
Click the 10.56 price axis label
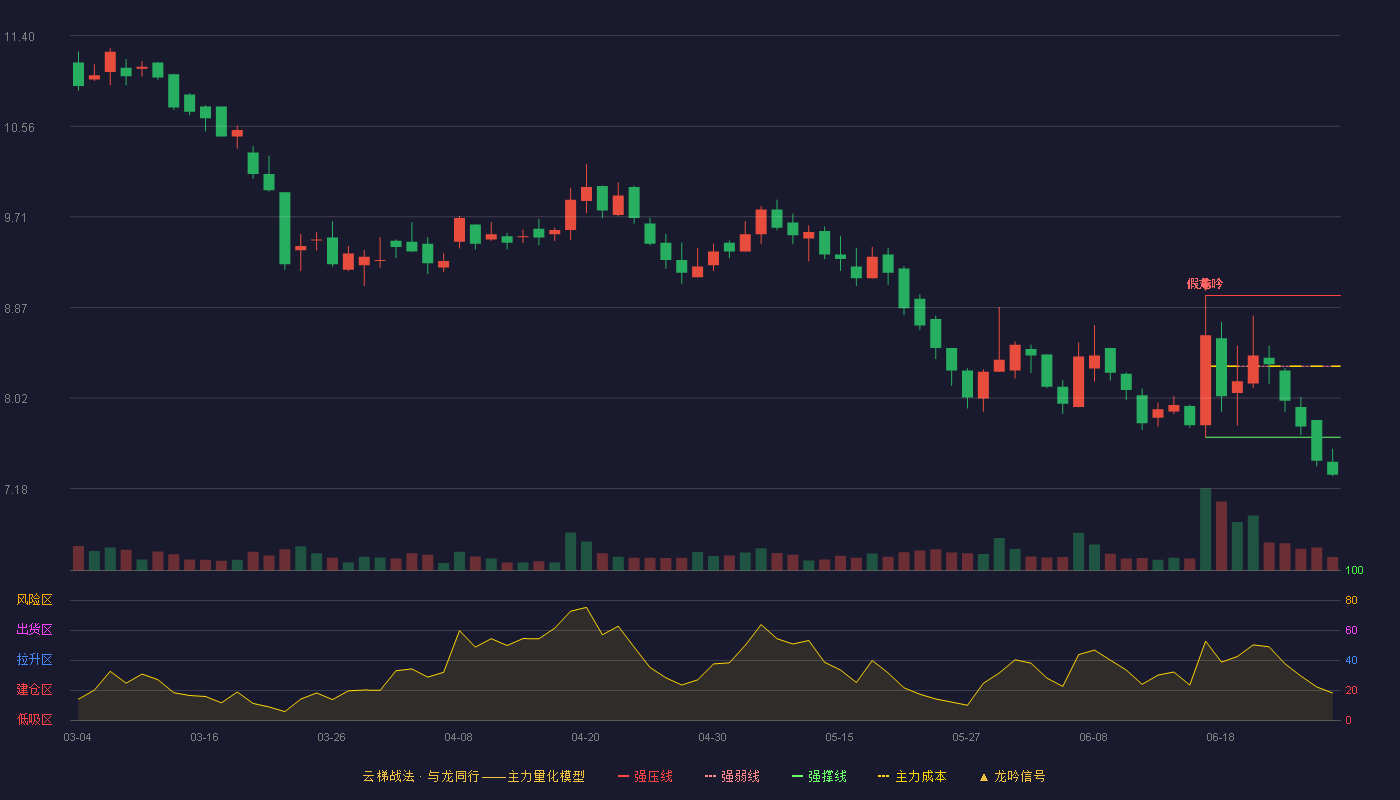(19, 127)
